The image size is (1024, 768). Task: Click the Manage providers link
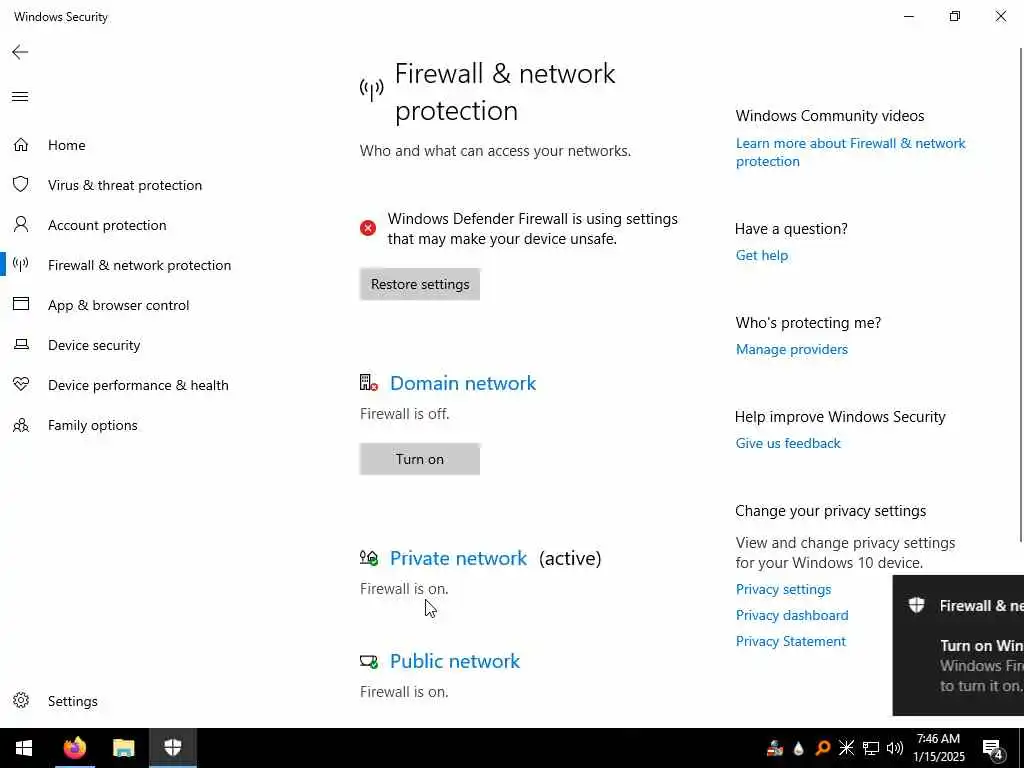tap(791, 349)
